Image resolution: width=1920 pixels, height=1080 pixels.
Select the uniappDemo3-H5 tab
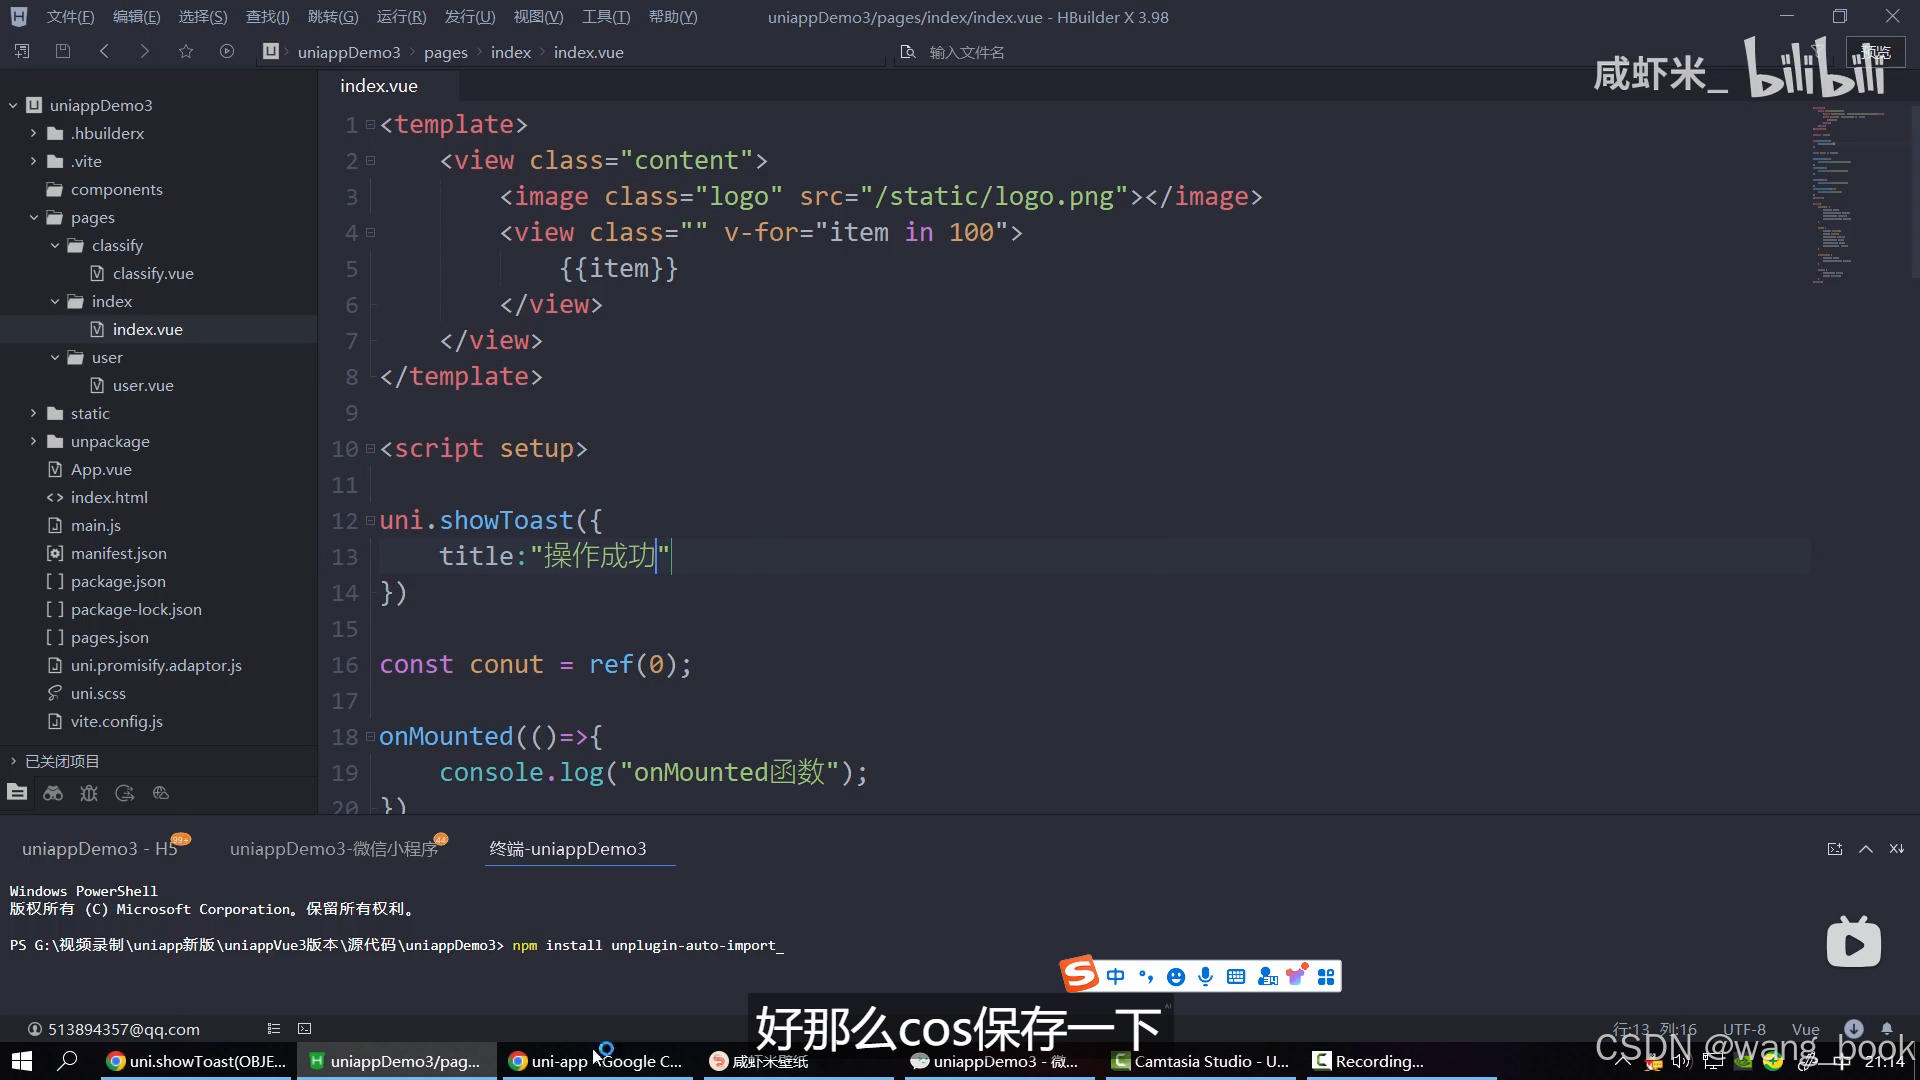[x=100, y=848]
